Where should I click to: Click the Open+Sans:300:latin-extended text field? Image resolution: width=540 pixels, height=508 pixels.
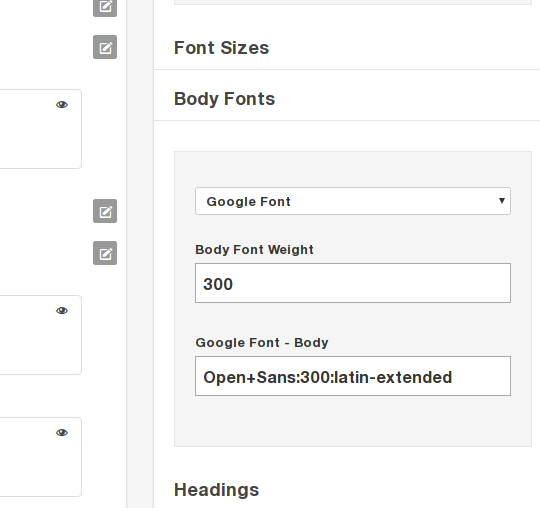point(353,376)
